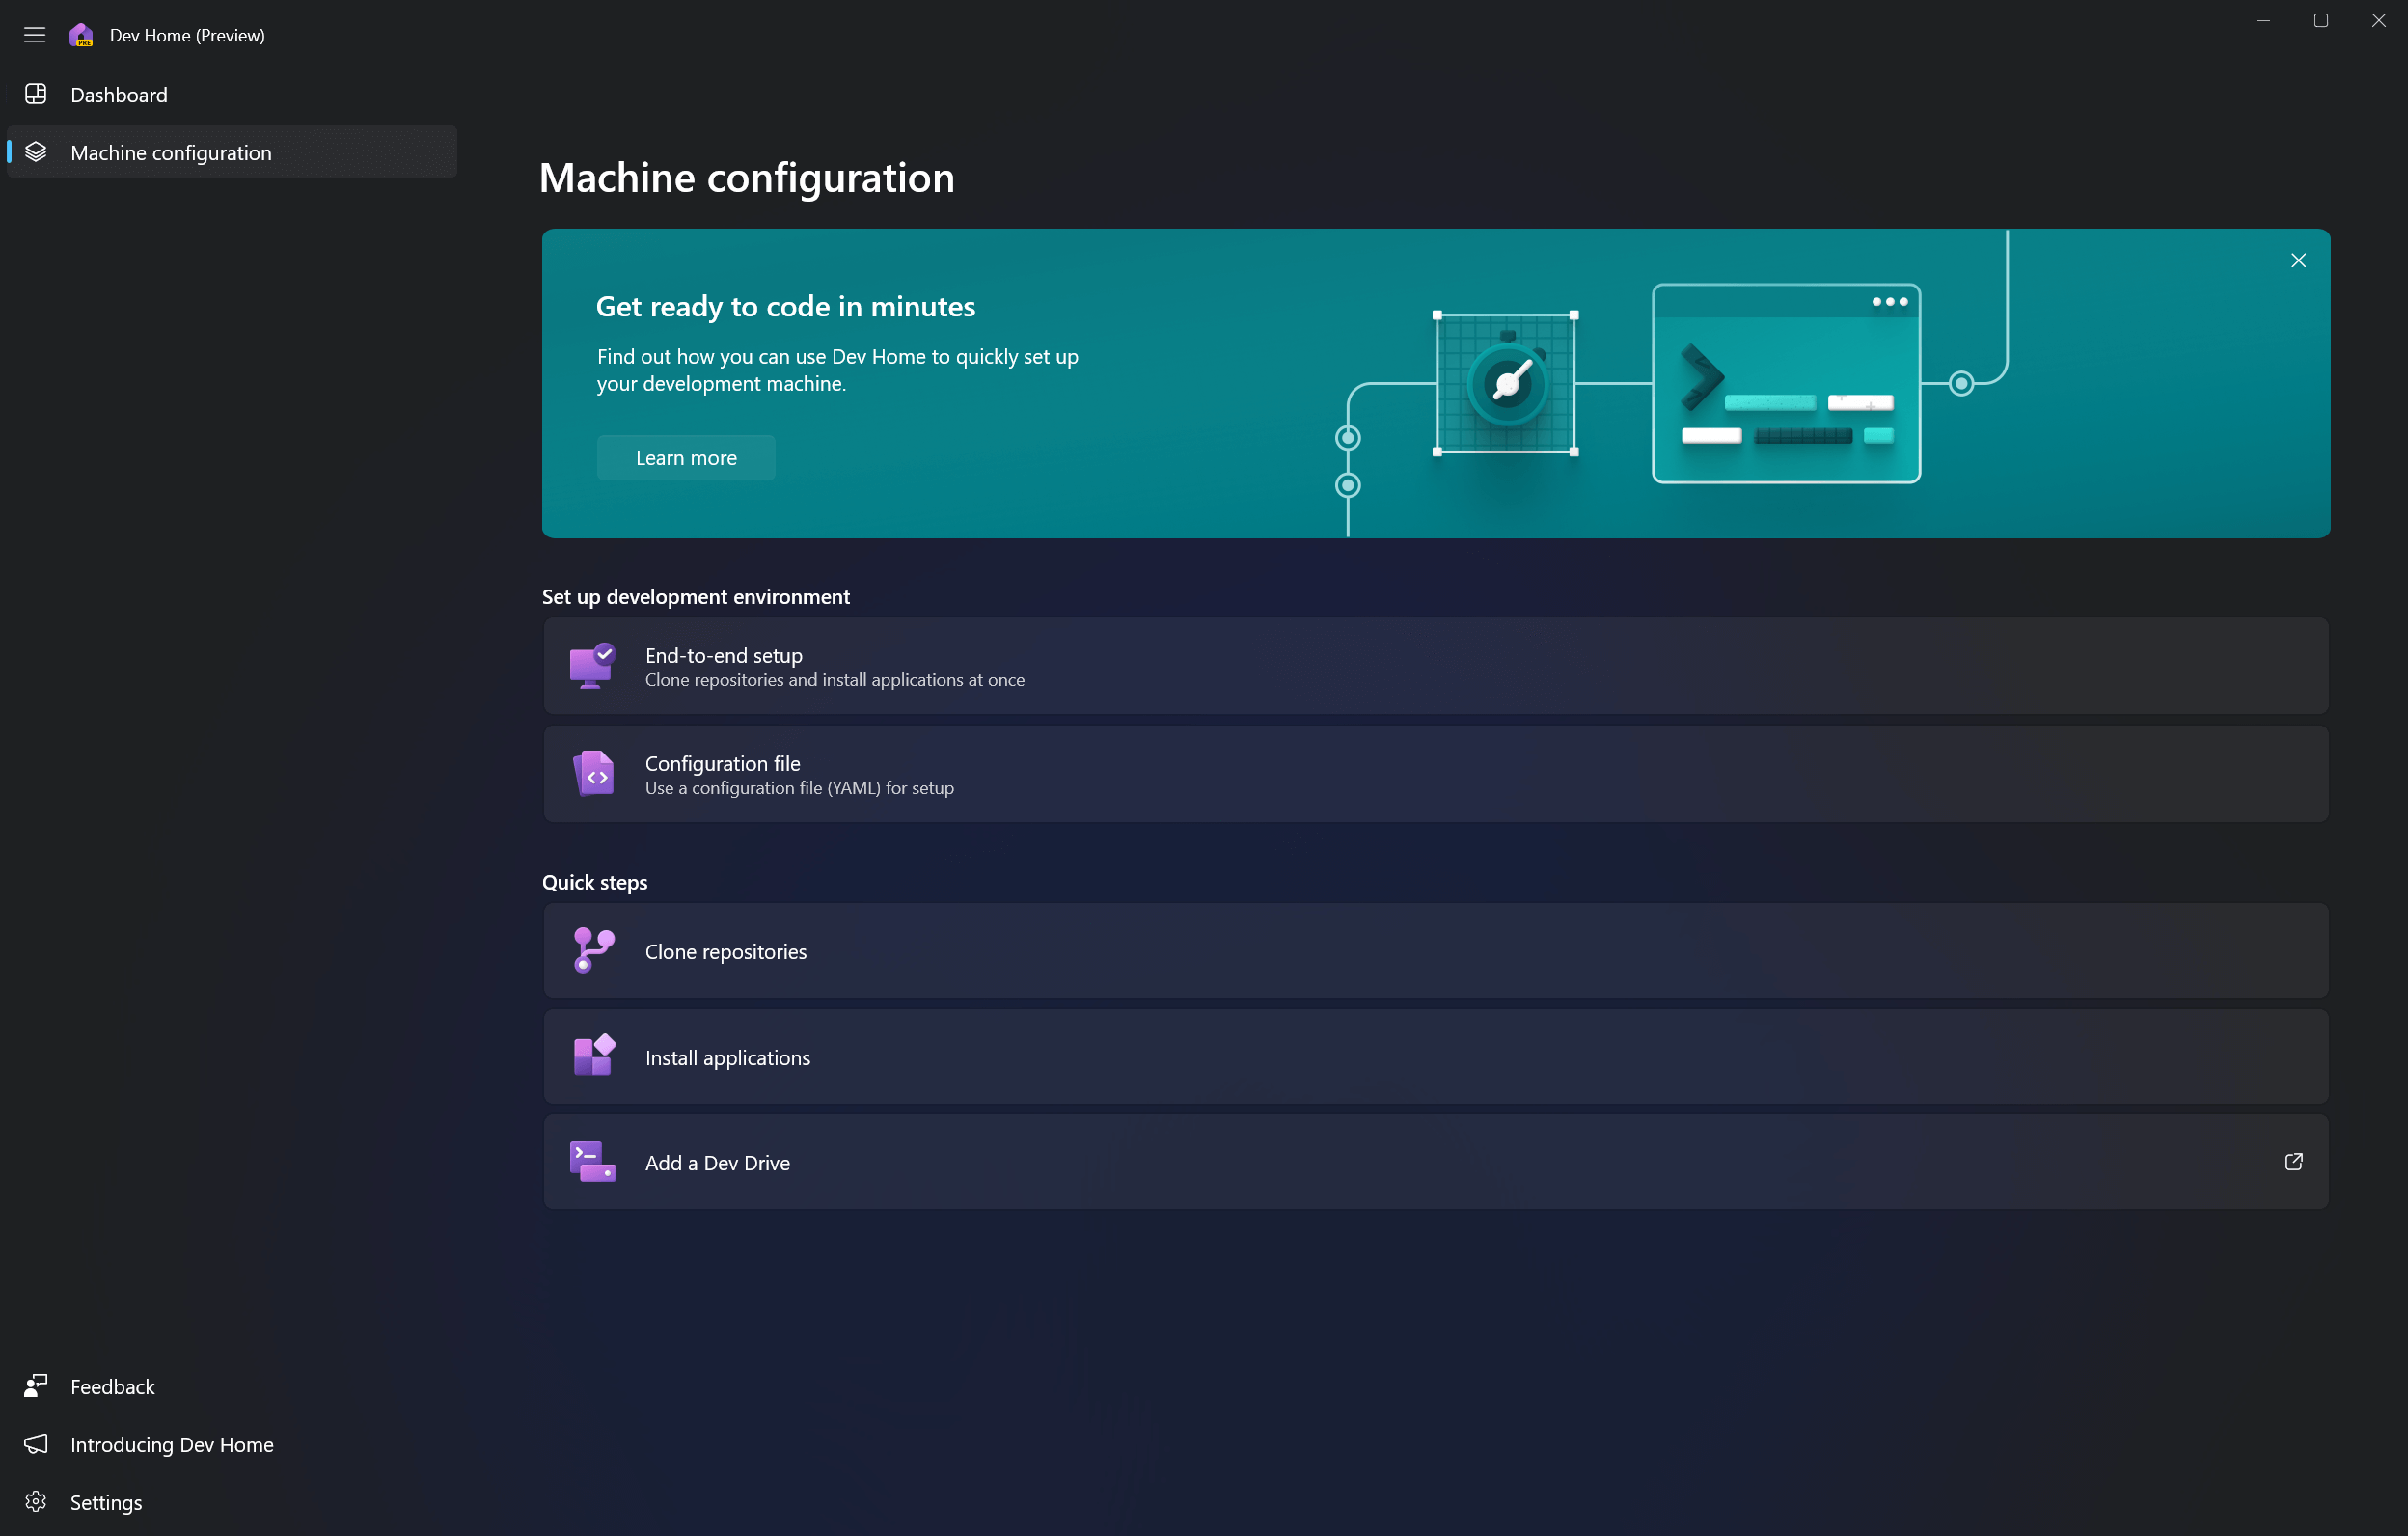Click the Add a Dev Drive icon

pos(593,1162)
